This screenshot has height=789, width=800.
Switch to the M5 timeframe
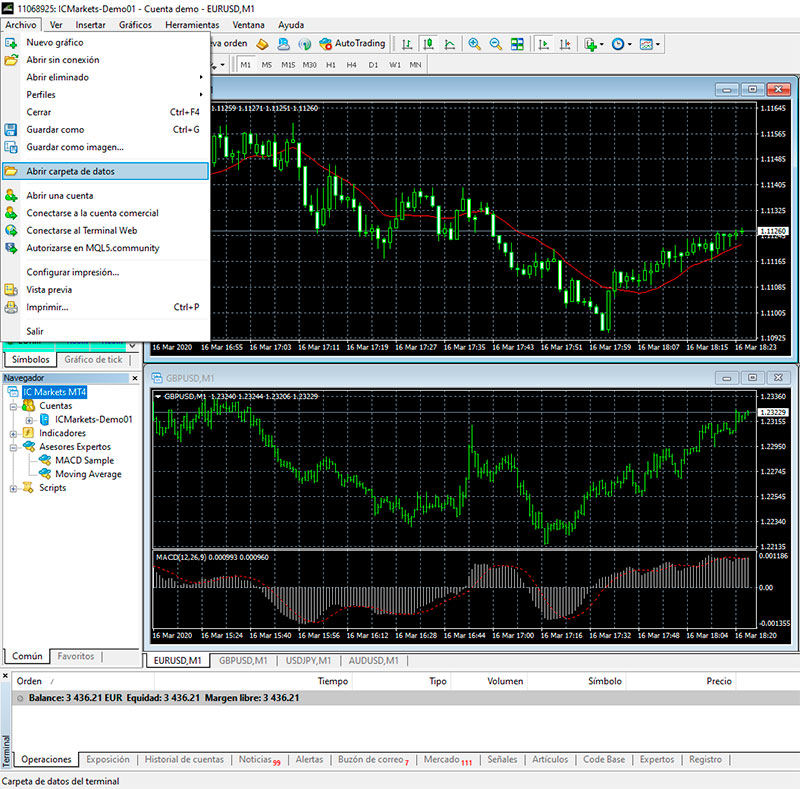pyautogui.click(x=267, y=65)
